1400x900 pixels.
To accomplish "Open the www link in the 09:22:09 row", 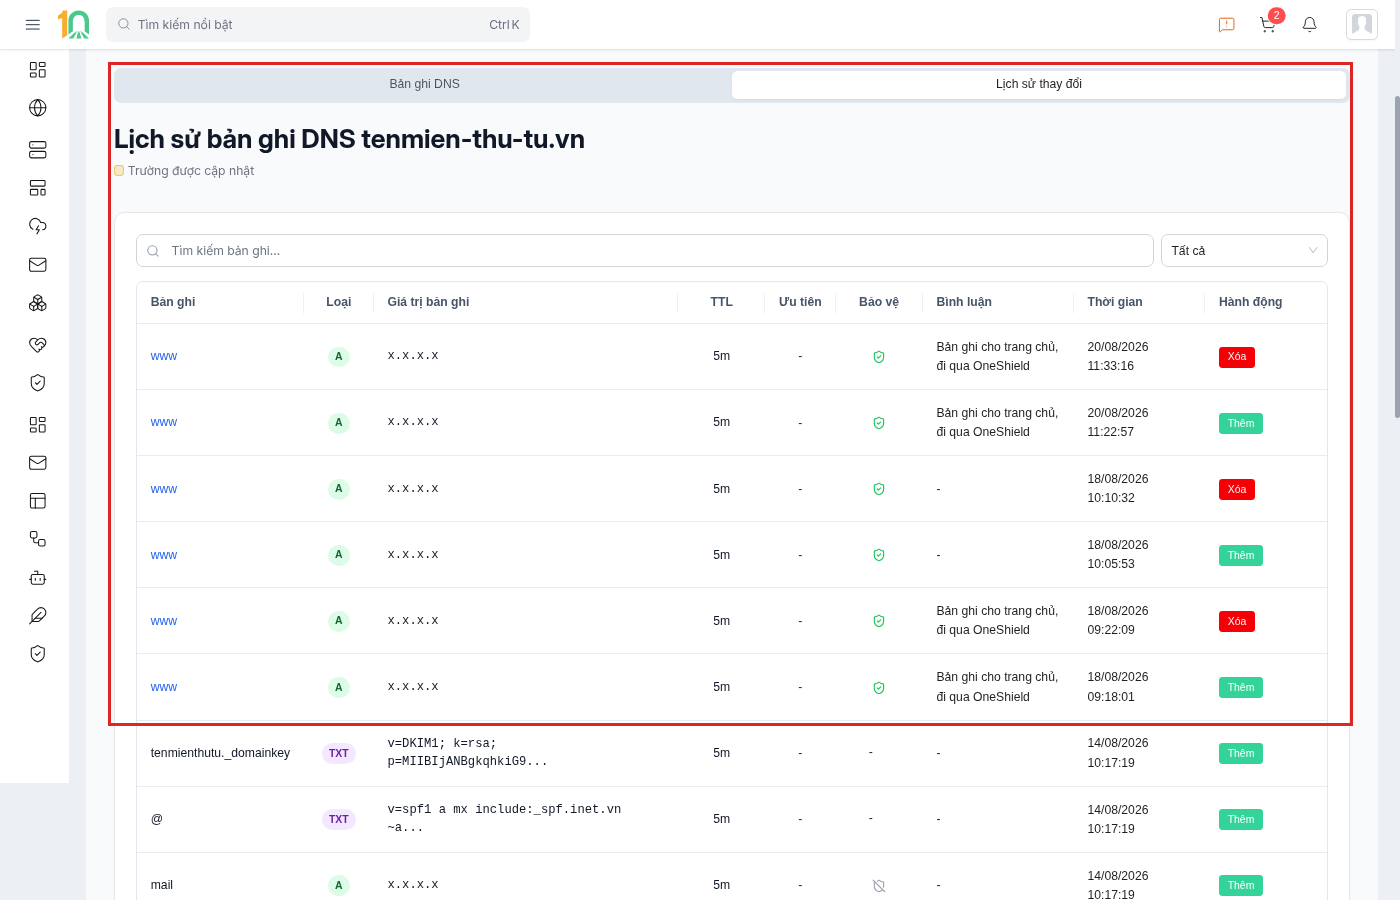I will (164, 621).
